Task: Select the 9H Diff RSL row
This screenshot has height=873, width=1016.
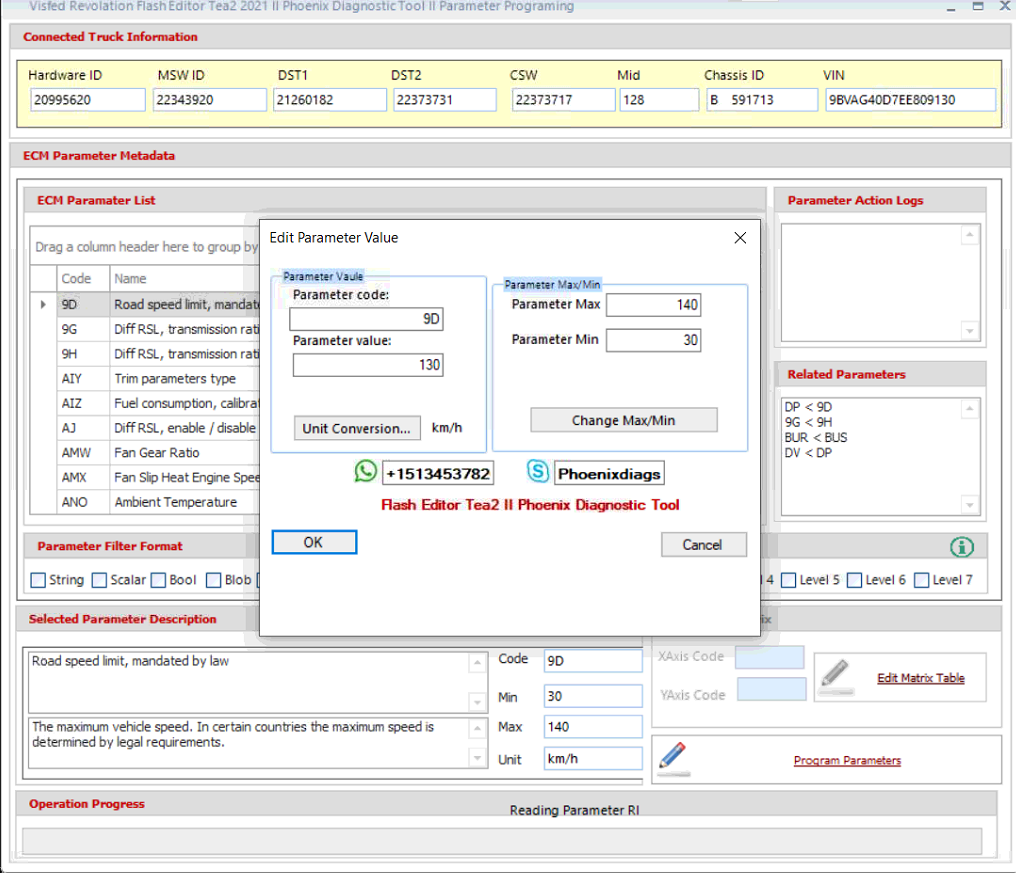Action: coord(145,354)
